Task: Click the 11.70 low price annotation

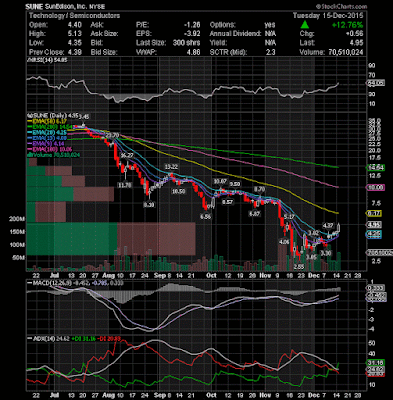Action: click(124, 185)
